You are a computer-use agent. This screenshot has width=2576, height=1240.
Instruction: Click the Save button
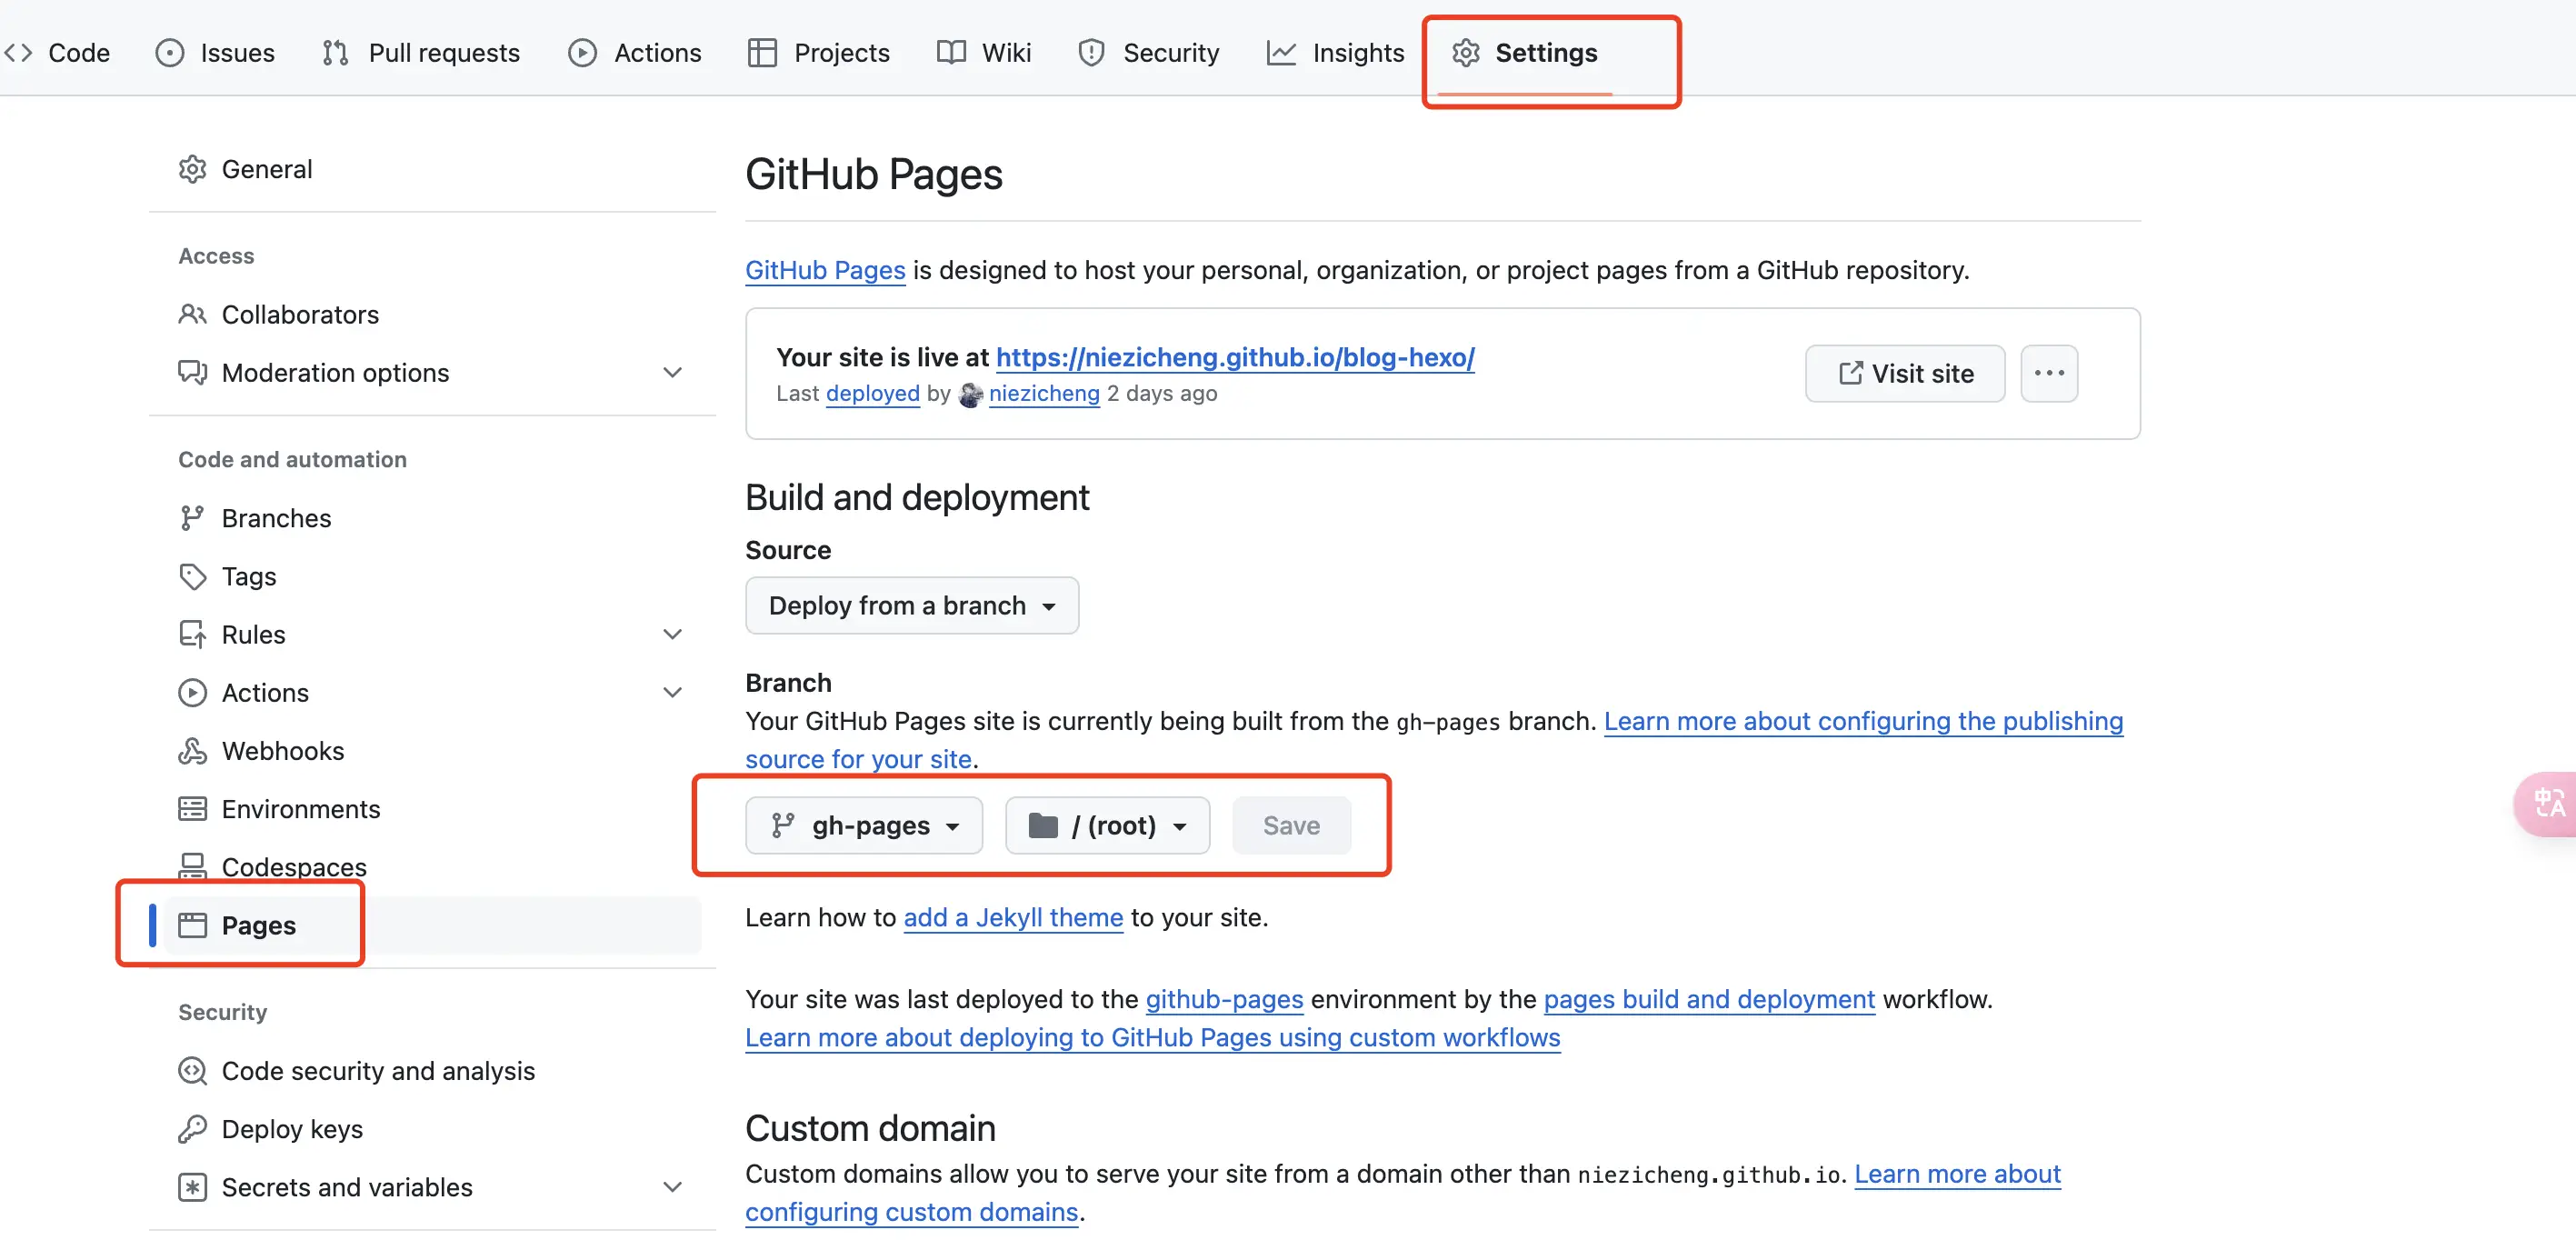click(1291, 825)
